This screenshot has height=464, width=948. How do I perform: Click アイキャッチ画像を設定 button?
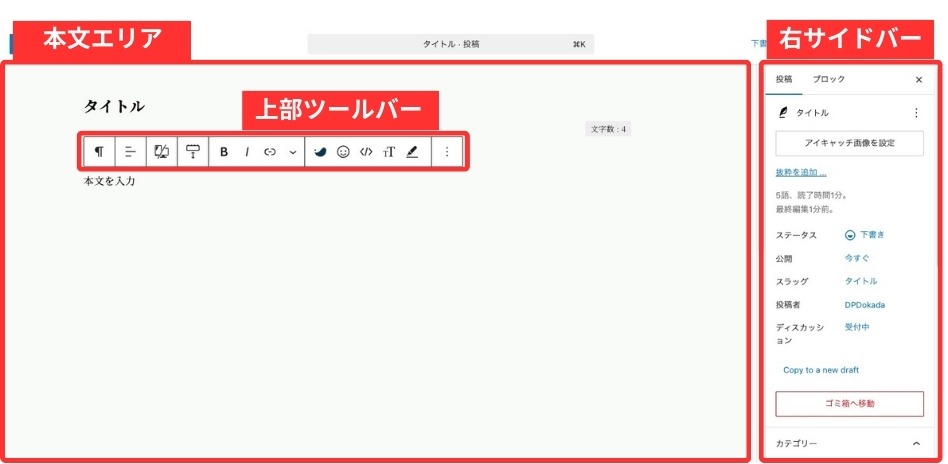(x=849, y=143)
